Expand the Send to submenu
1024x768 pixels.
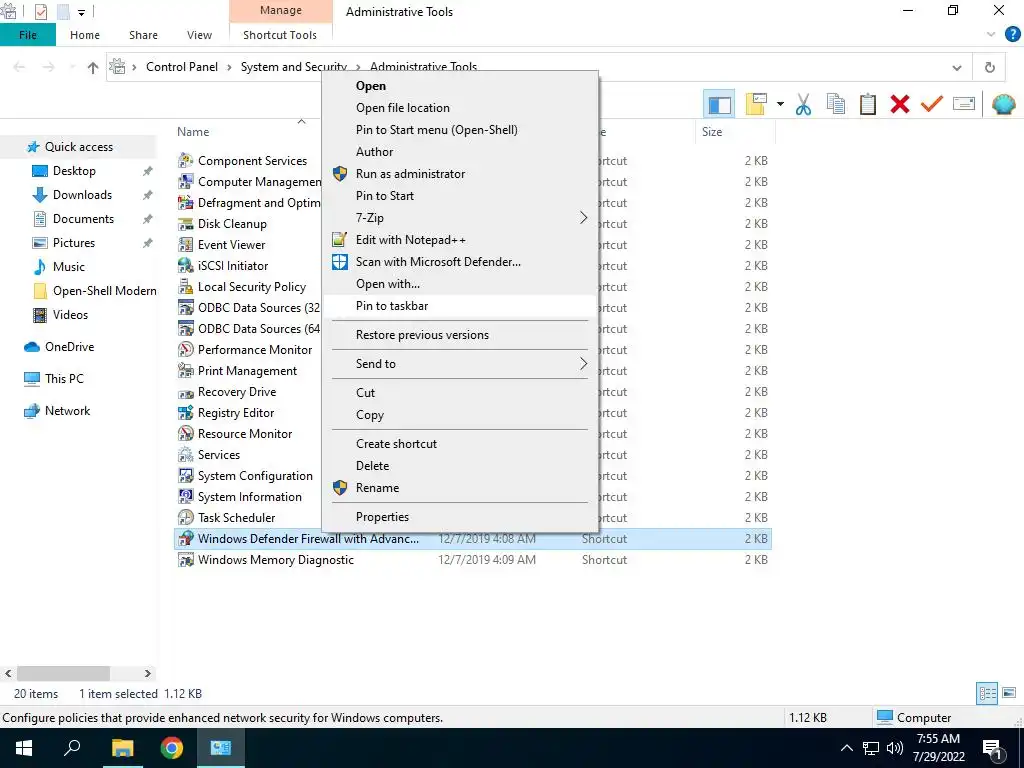[x=460, y=364]
